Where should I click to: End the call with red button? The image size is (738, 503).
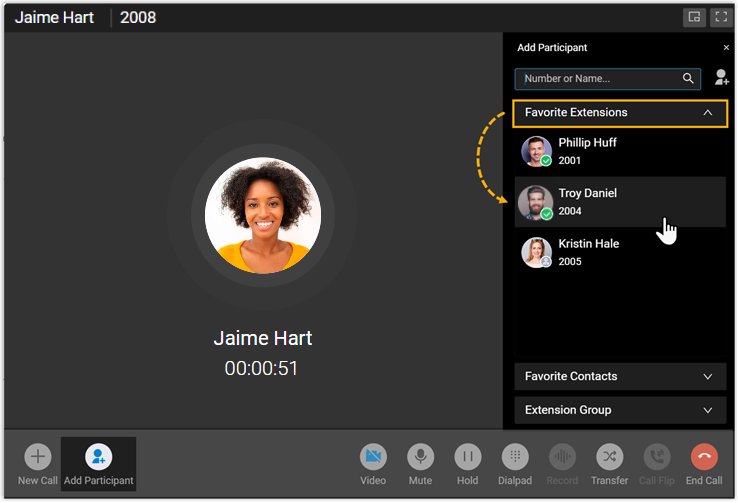(704, 456)
